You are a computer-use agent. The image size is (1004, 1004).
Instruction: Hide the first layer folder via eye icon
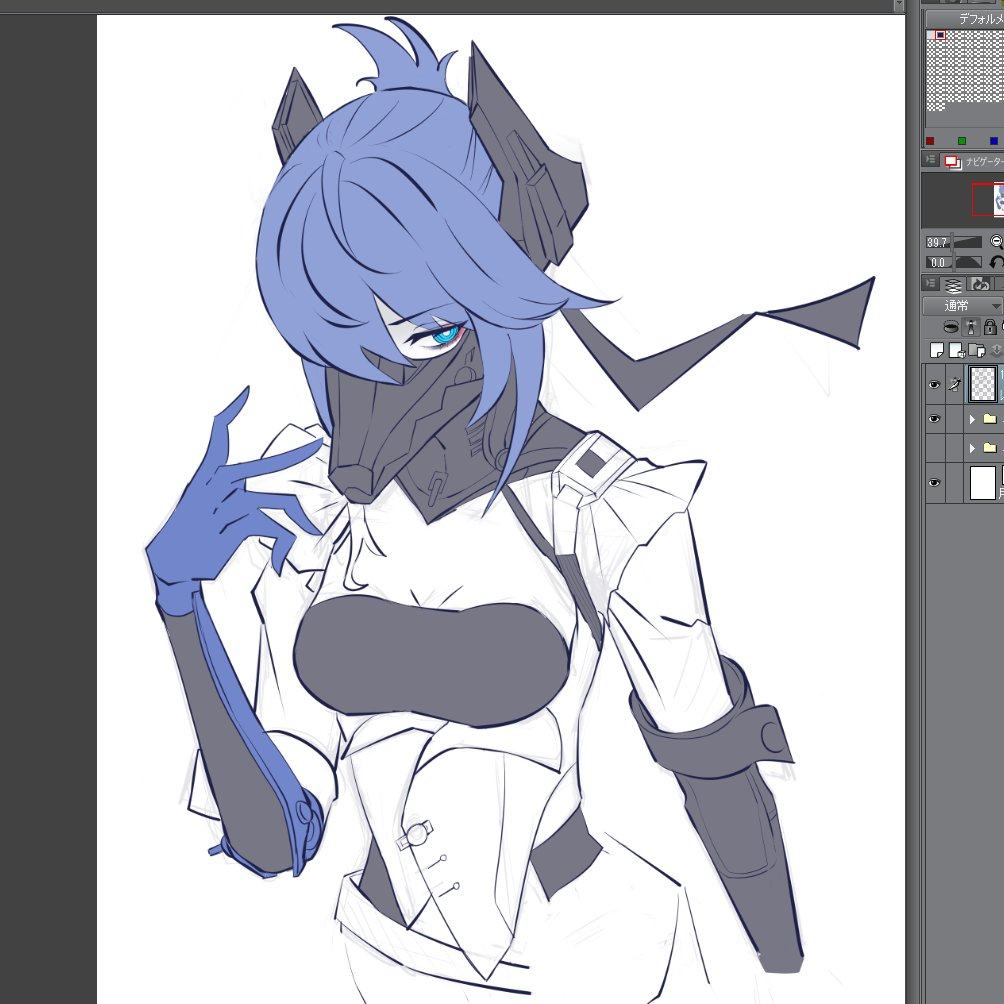934,419
